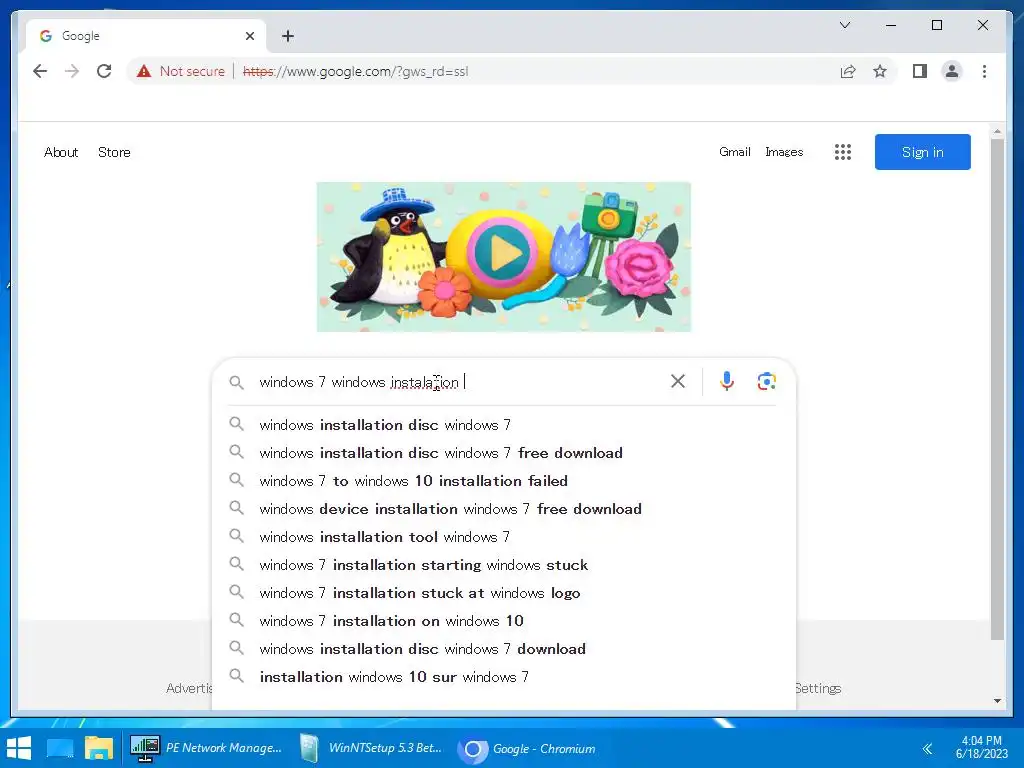Select suggestion 'windows installation disc windows 7 free download'

point(504,453)
